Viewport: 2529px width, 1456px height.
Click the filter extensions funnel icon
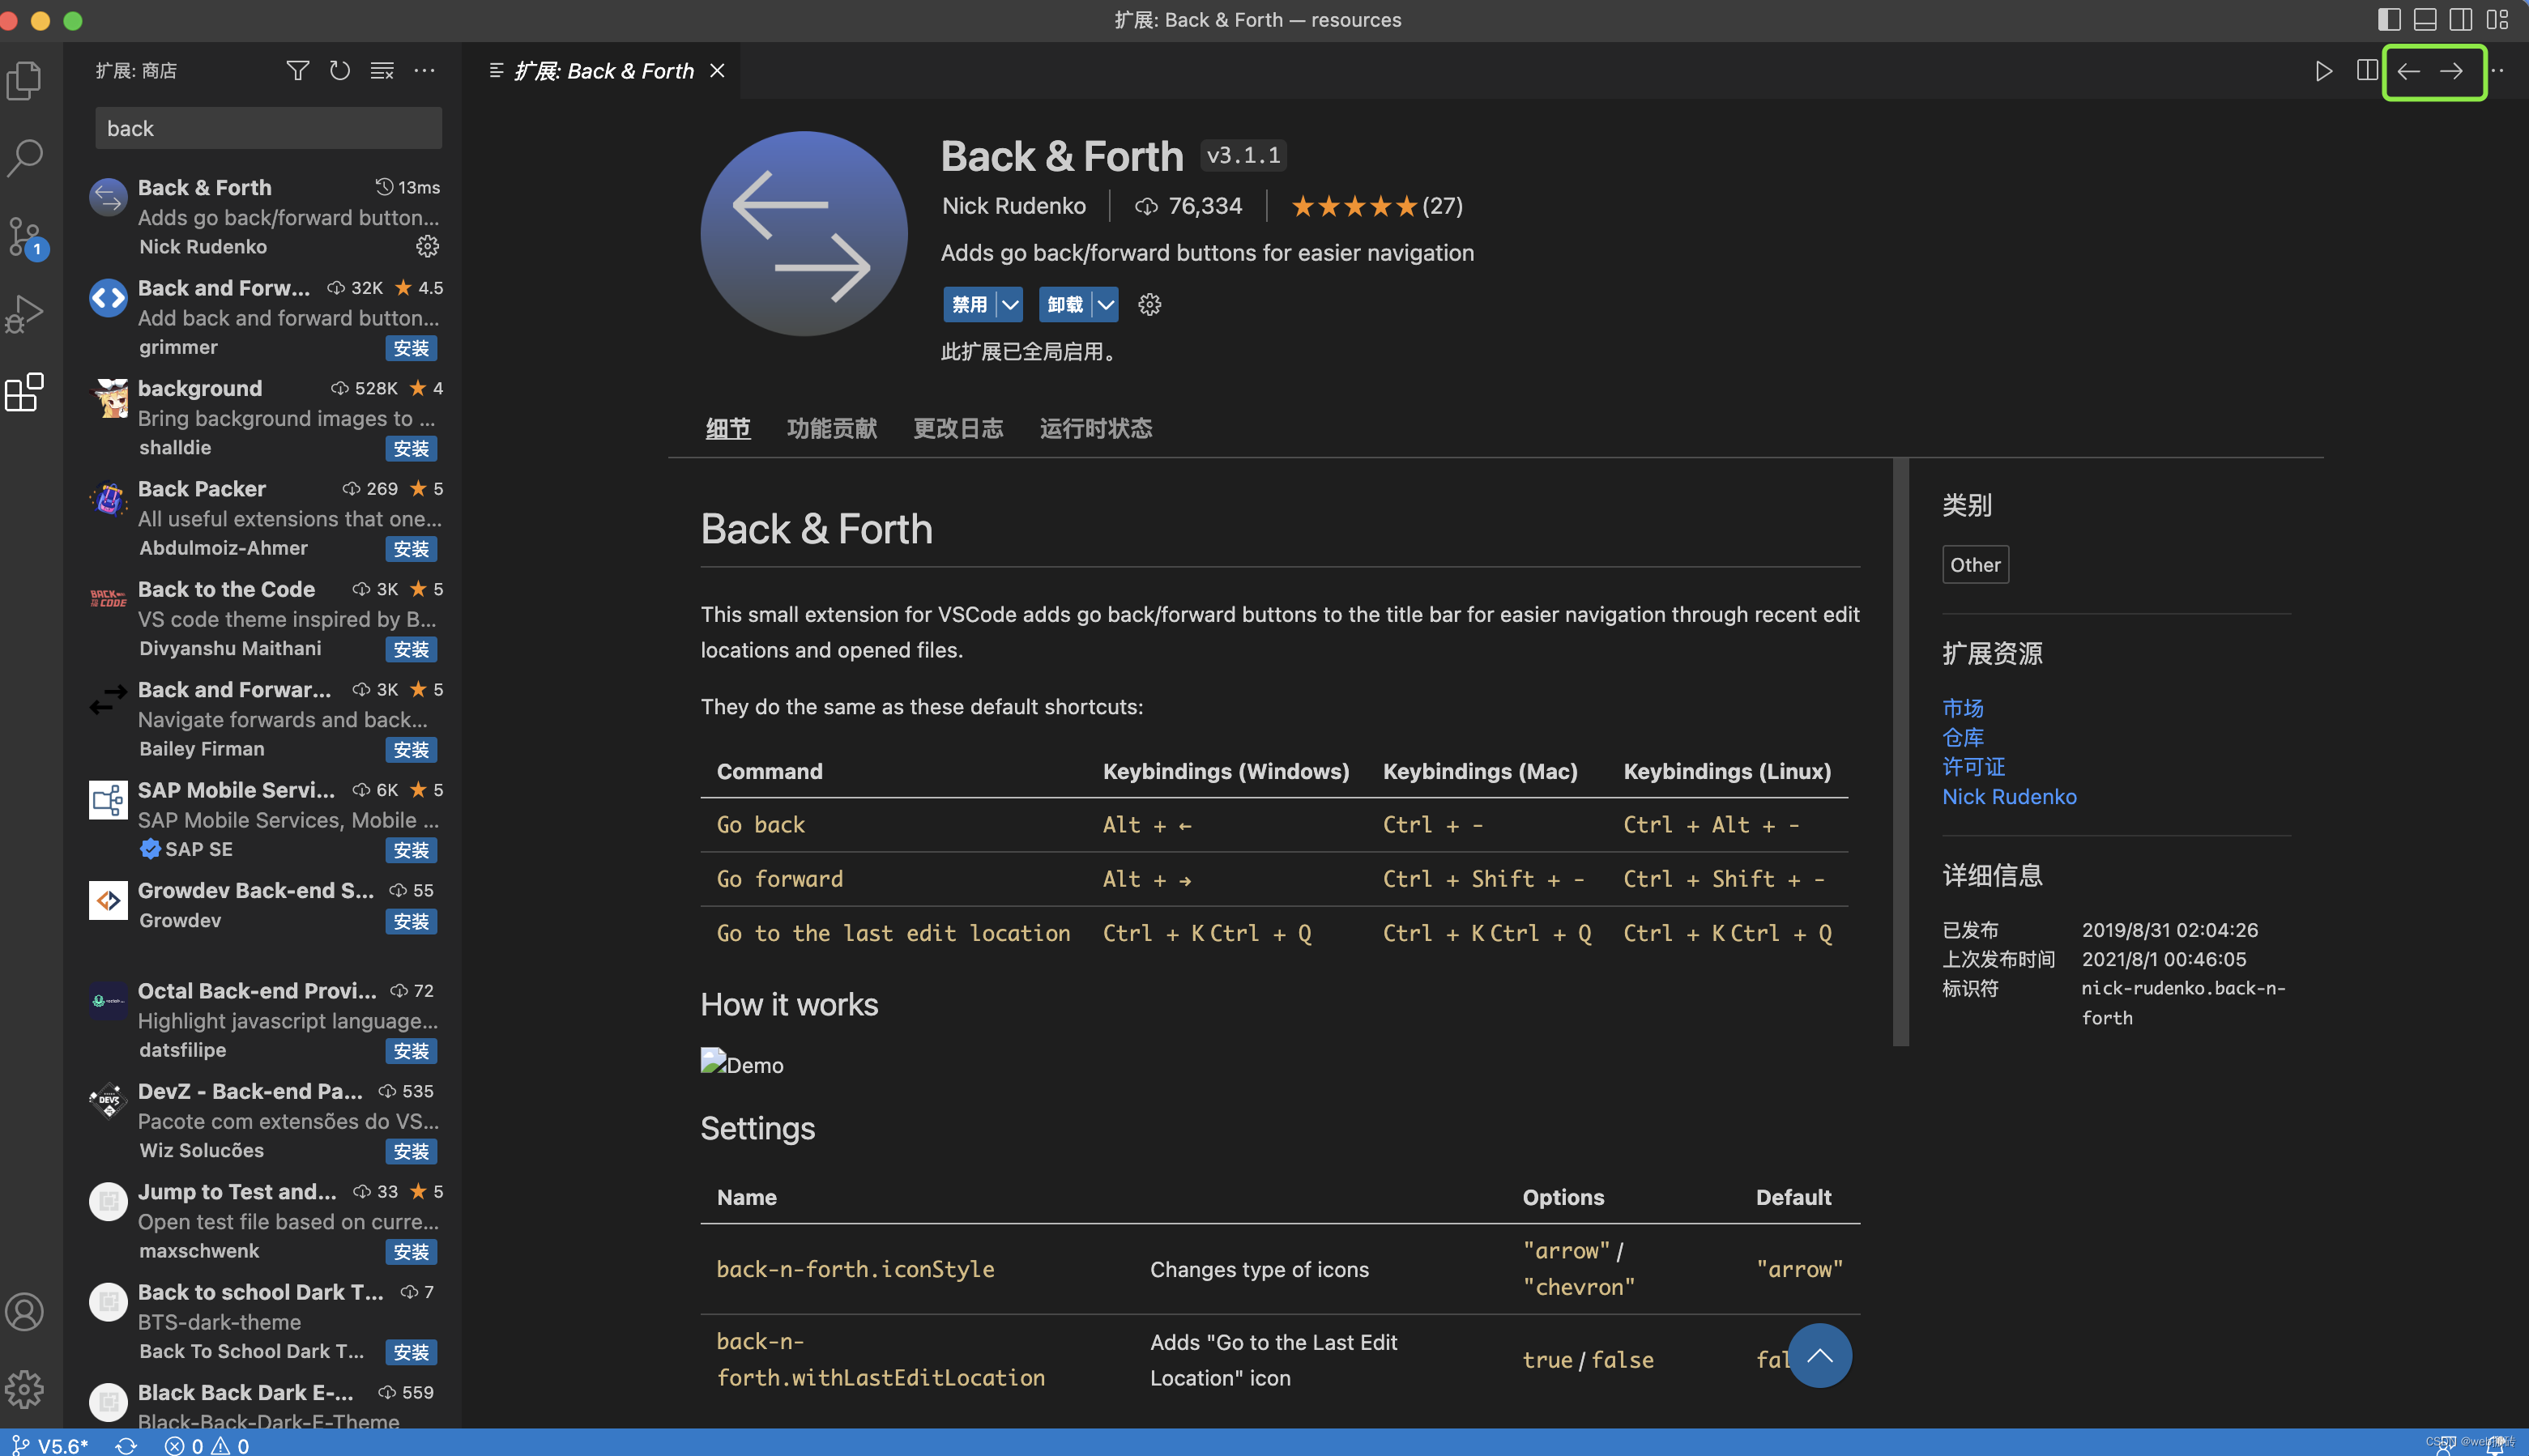point(297,70)
